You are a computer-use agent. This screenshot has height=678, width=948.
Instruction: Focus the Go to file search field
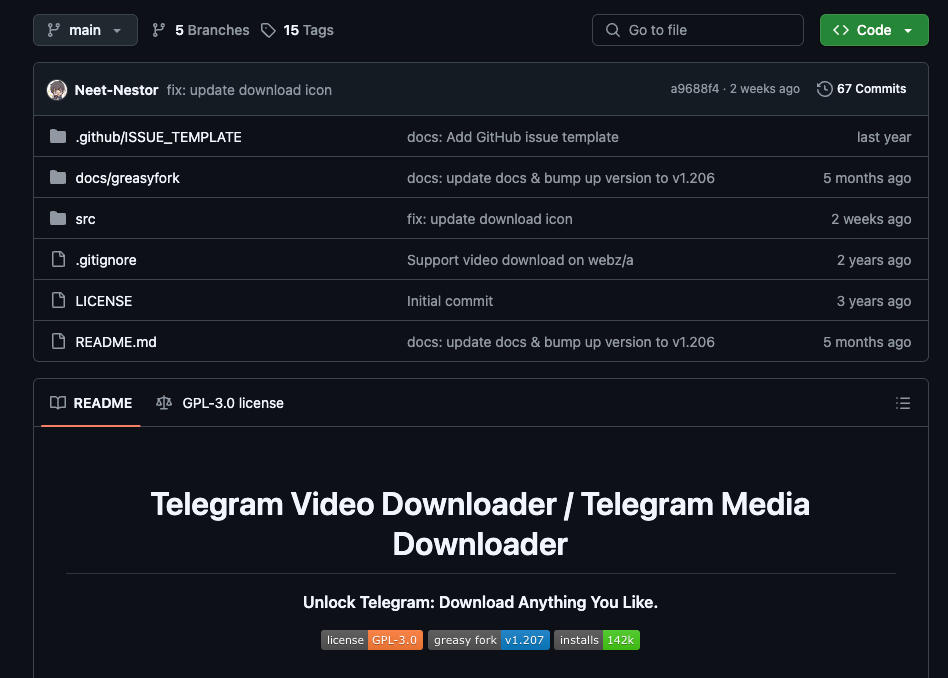point(698,30)
